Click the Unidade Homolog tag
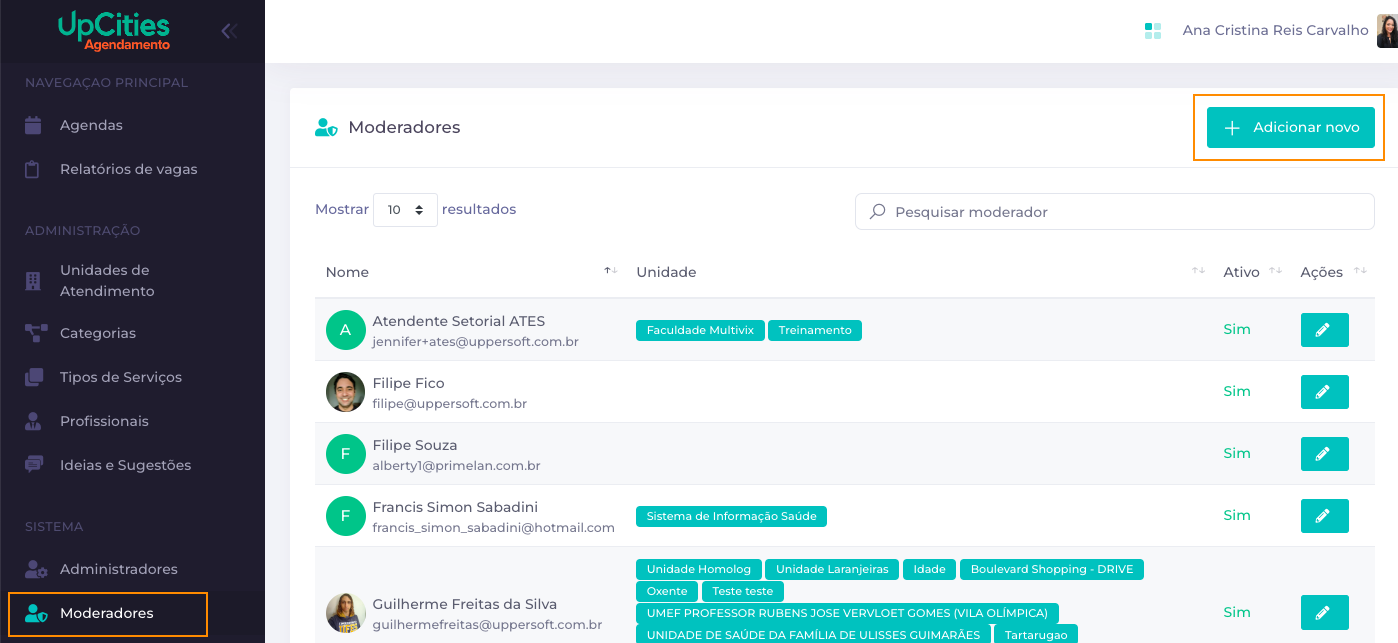This screenshot has width=1398, height=643. click(x=699, y=569)
